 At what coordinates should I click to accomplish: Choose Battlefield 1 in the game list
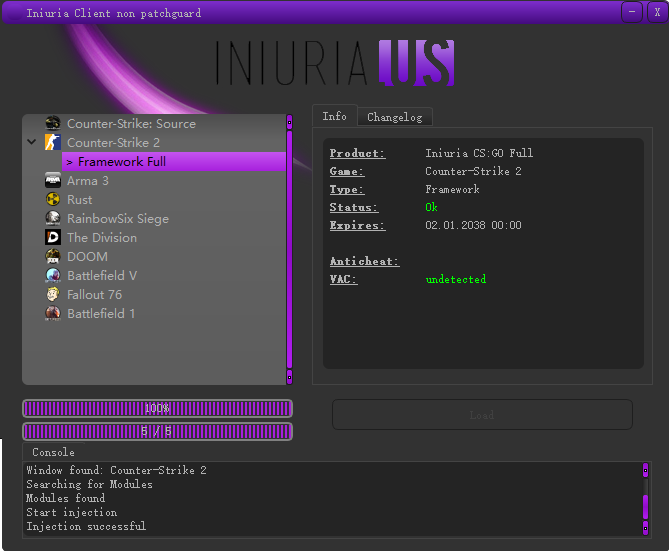[x=101, y=314]
